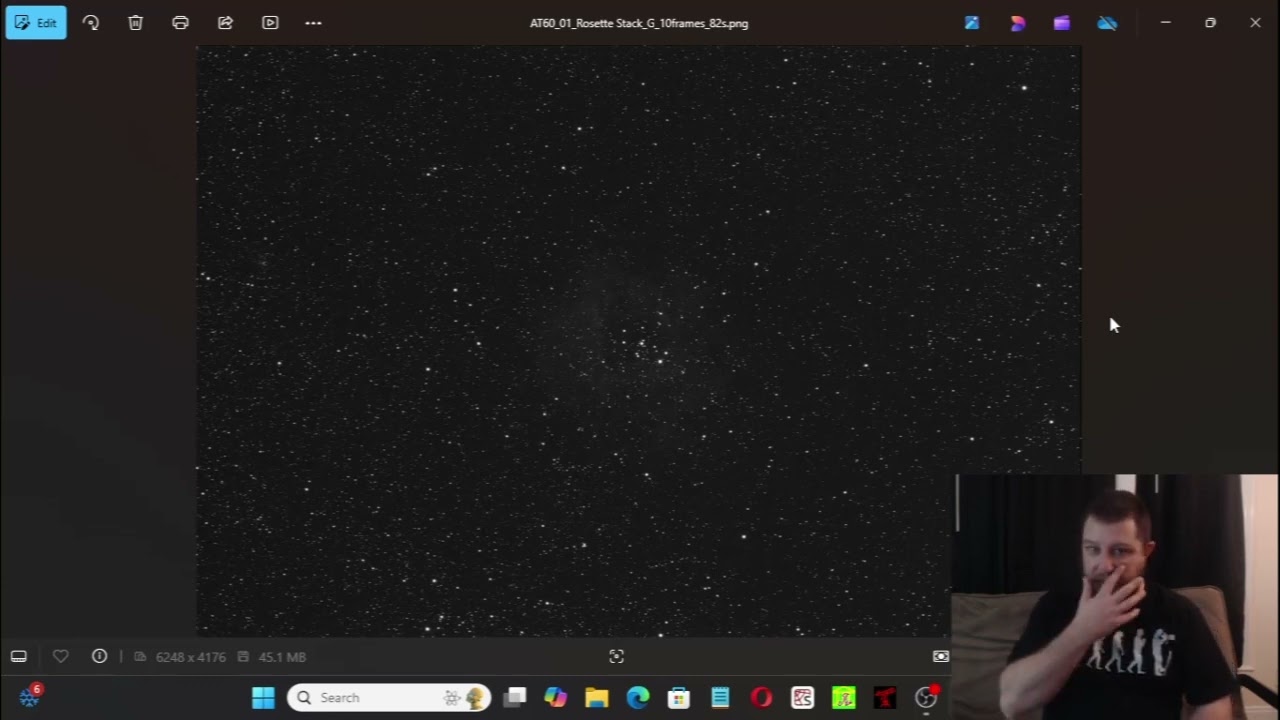
Task: Open File Explorer from the taskbar
Action: click(597, 698)
